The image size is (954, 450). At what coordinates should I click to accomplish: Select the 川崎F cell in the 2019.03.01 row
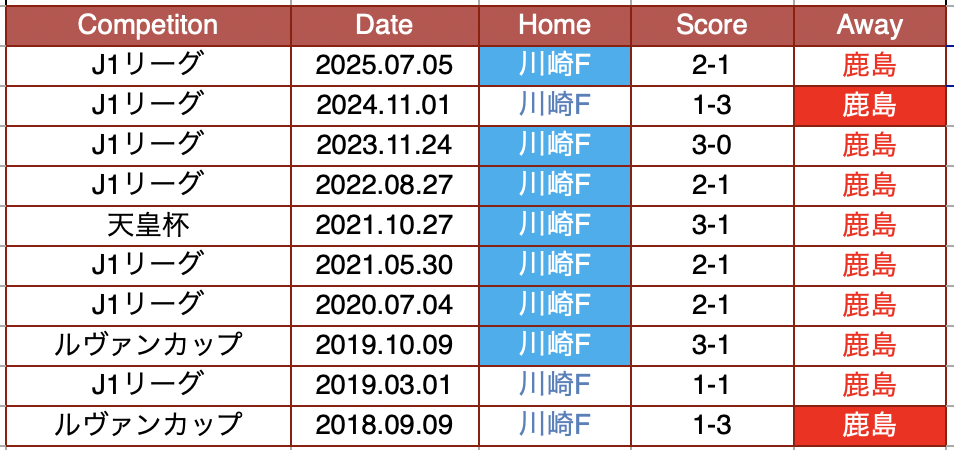click(x=555, y=385)
